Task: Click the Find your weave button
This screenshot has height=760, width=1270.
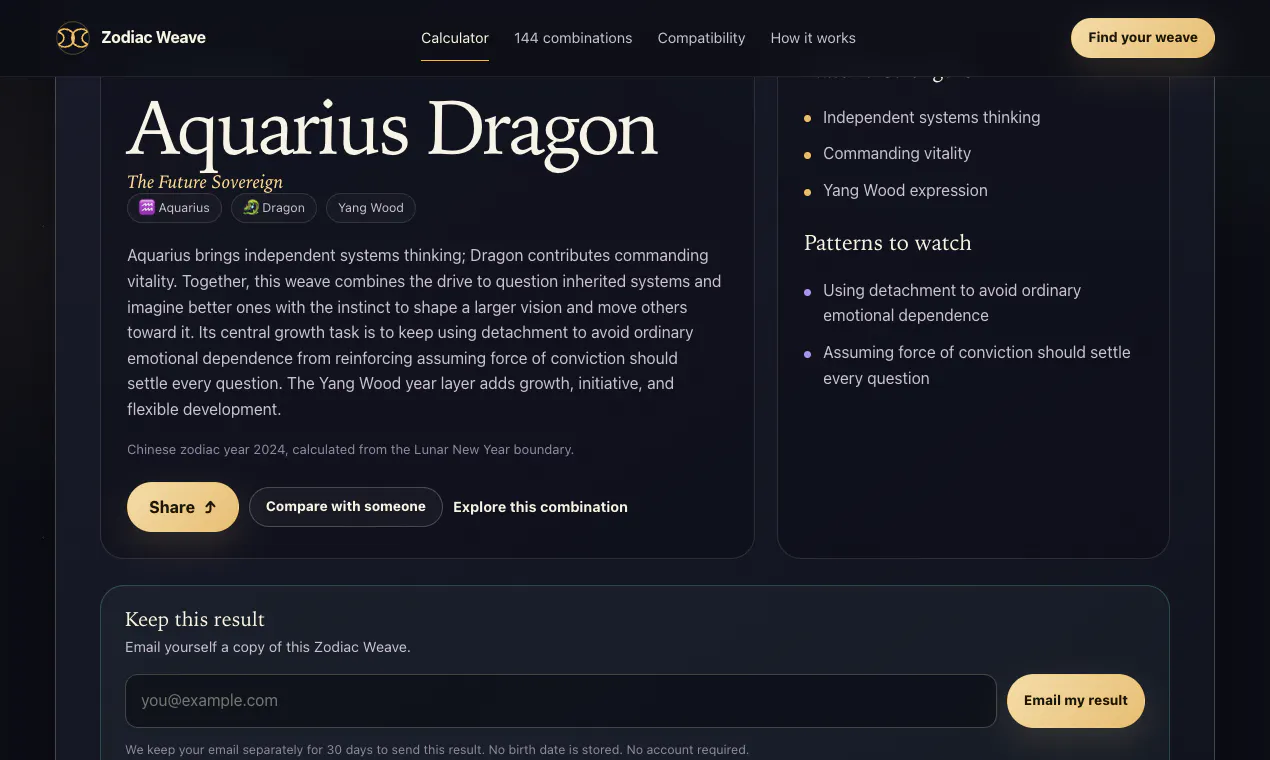Action: pos(1143,38)
